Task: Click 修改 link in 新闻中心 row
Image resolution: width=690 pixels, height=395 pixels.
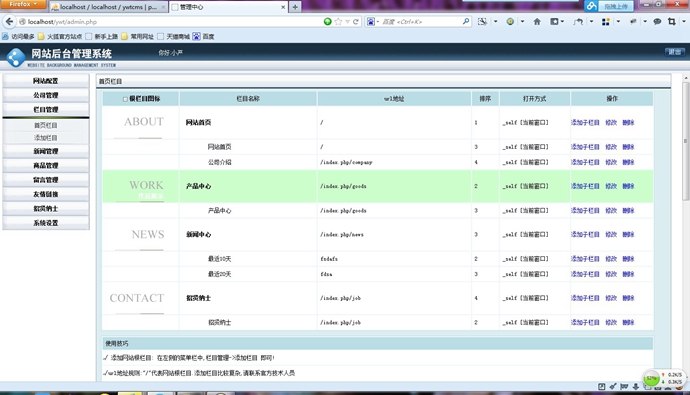Action: 611,235
